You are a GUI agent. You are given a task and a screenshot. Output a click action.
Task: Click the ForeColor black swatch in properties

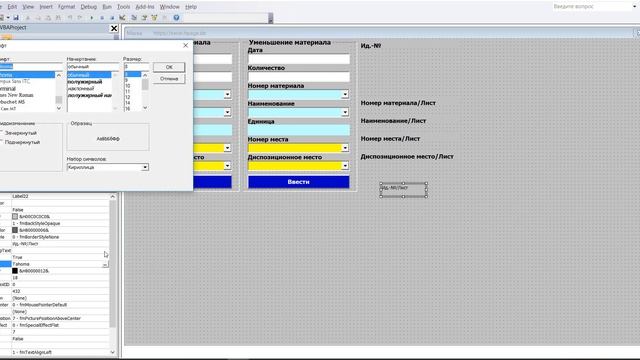(x=15, y=271)
